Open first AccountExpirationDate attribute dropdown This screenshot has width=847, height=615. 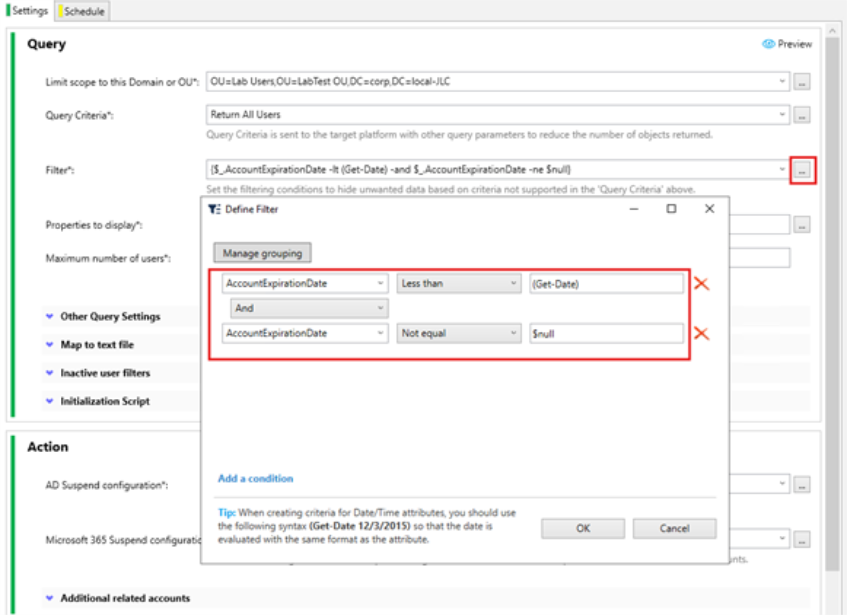(380, 283)
